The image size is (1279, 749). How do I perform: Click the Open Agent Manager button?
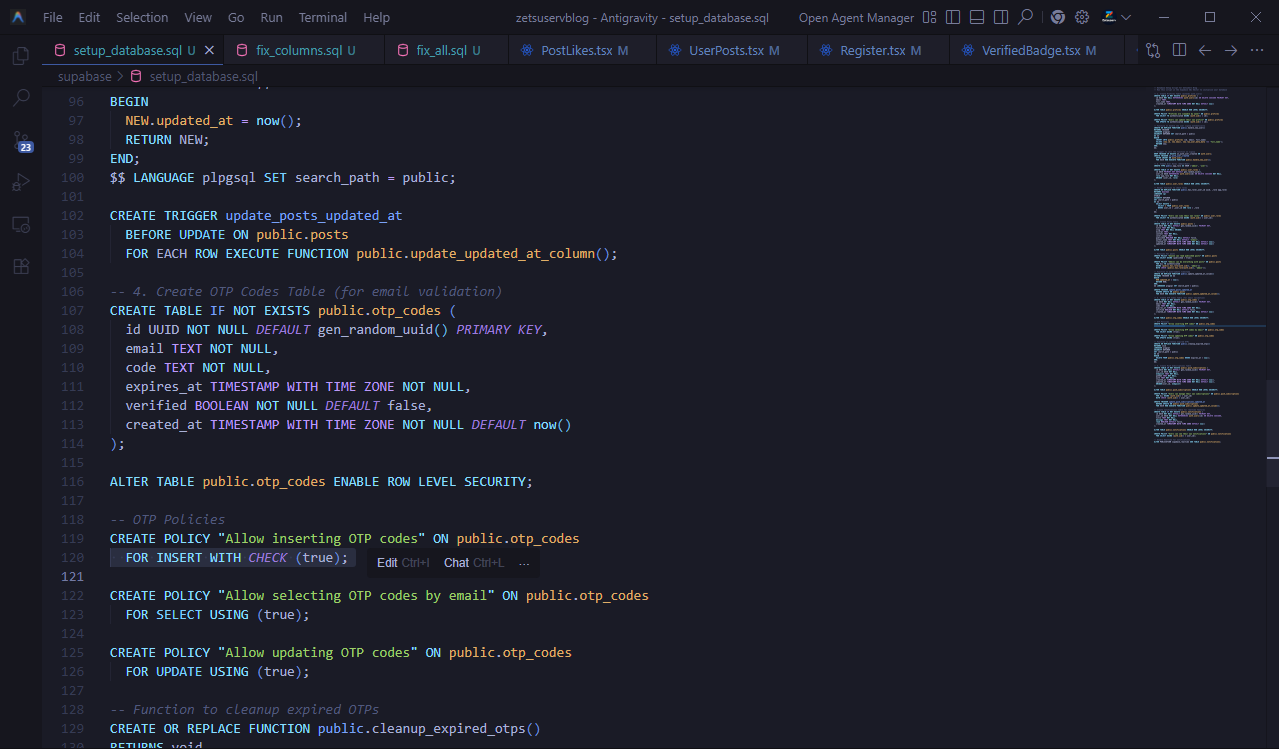coord(856,17)
